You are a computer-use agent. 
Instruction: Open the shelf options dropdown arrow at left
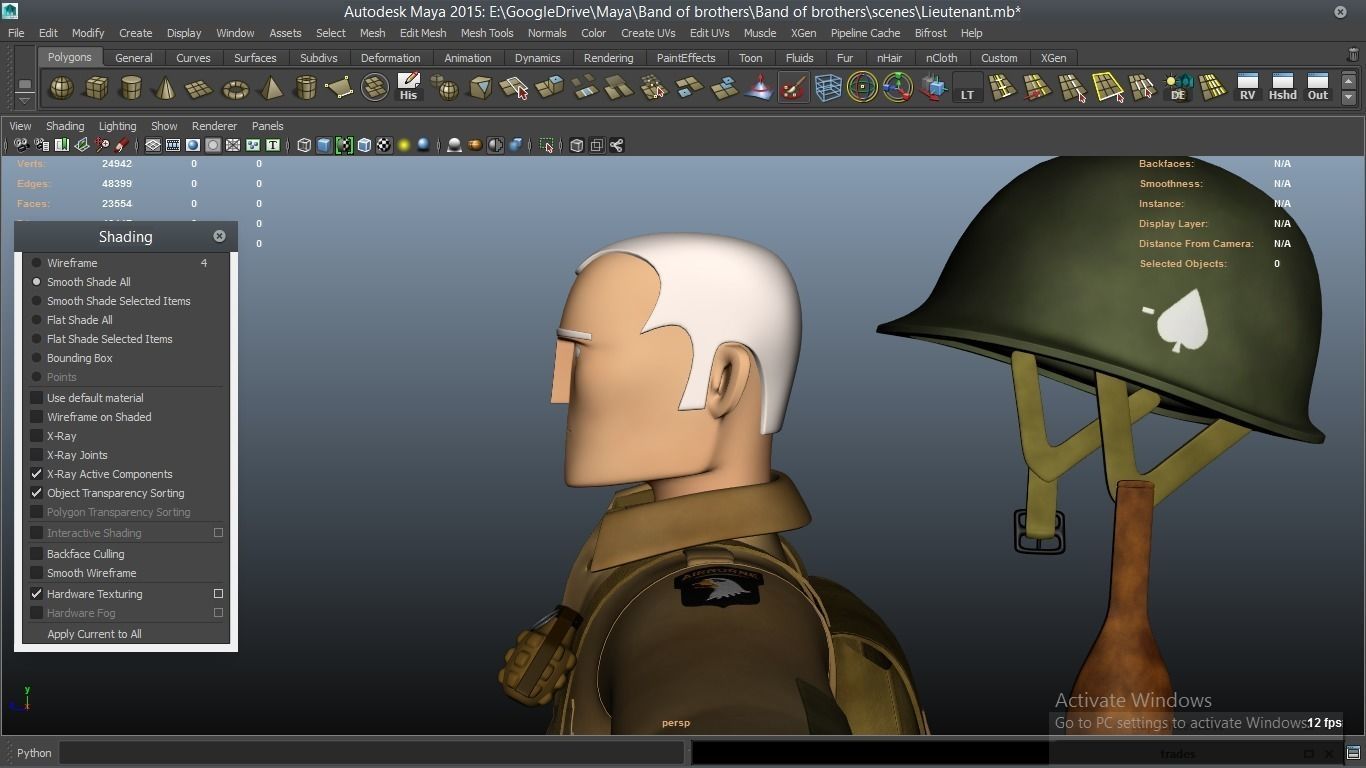tap(24, 101)
